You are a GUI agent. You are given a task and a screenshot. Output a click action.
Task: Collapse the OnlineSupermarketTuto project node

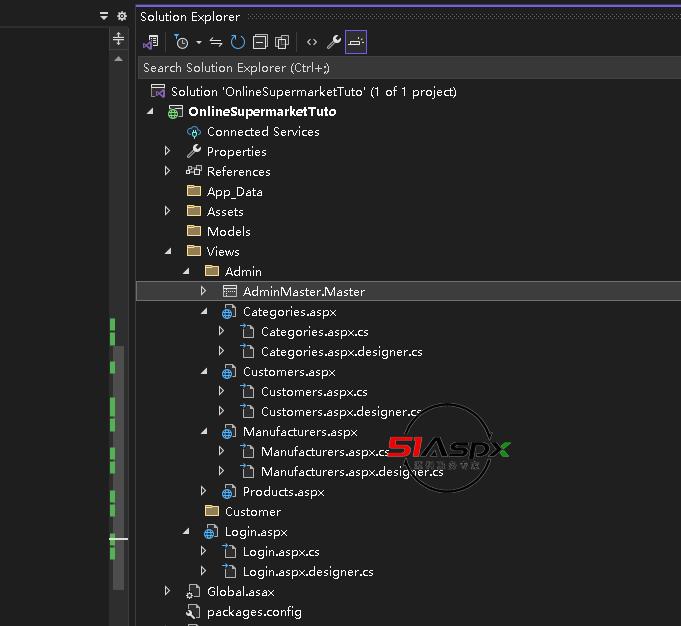150,112
